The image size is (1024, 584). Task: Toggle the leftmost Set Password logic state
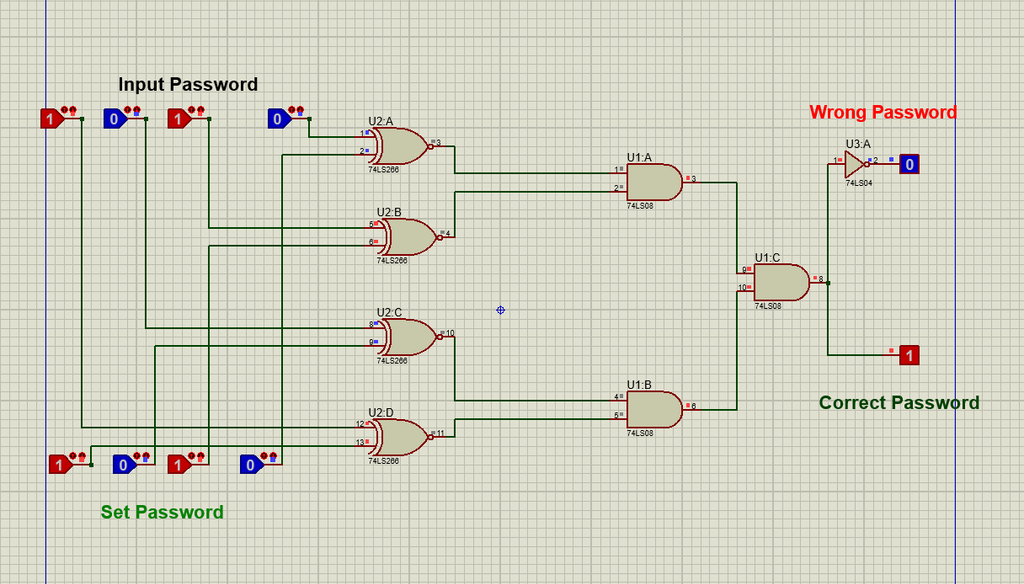click(61, 464)
